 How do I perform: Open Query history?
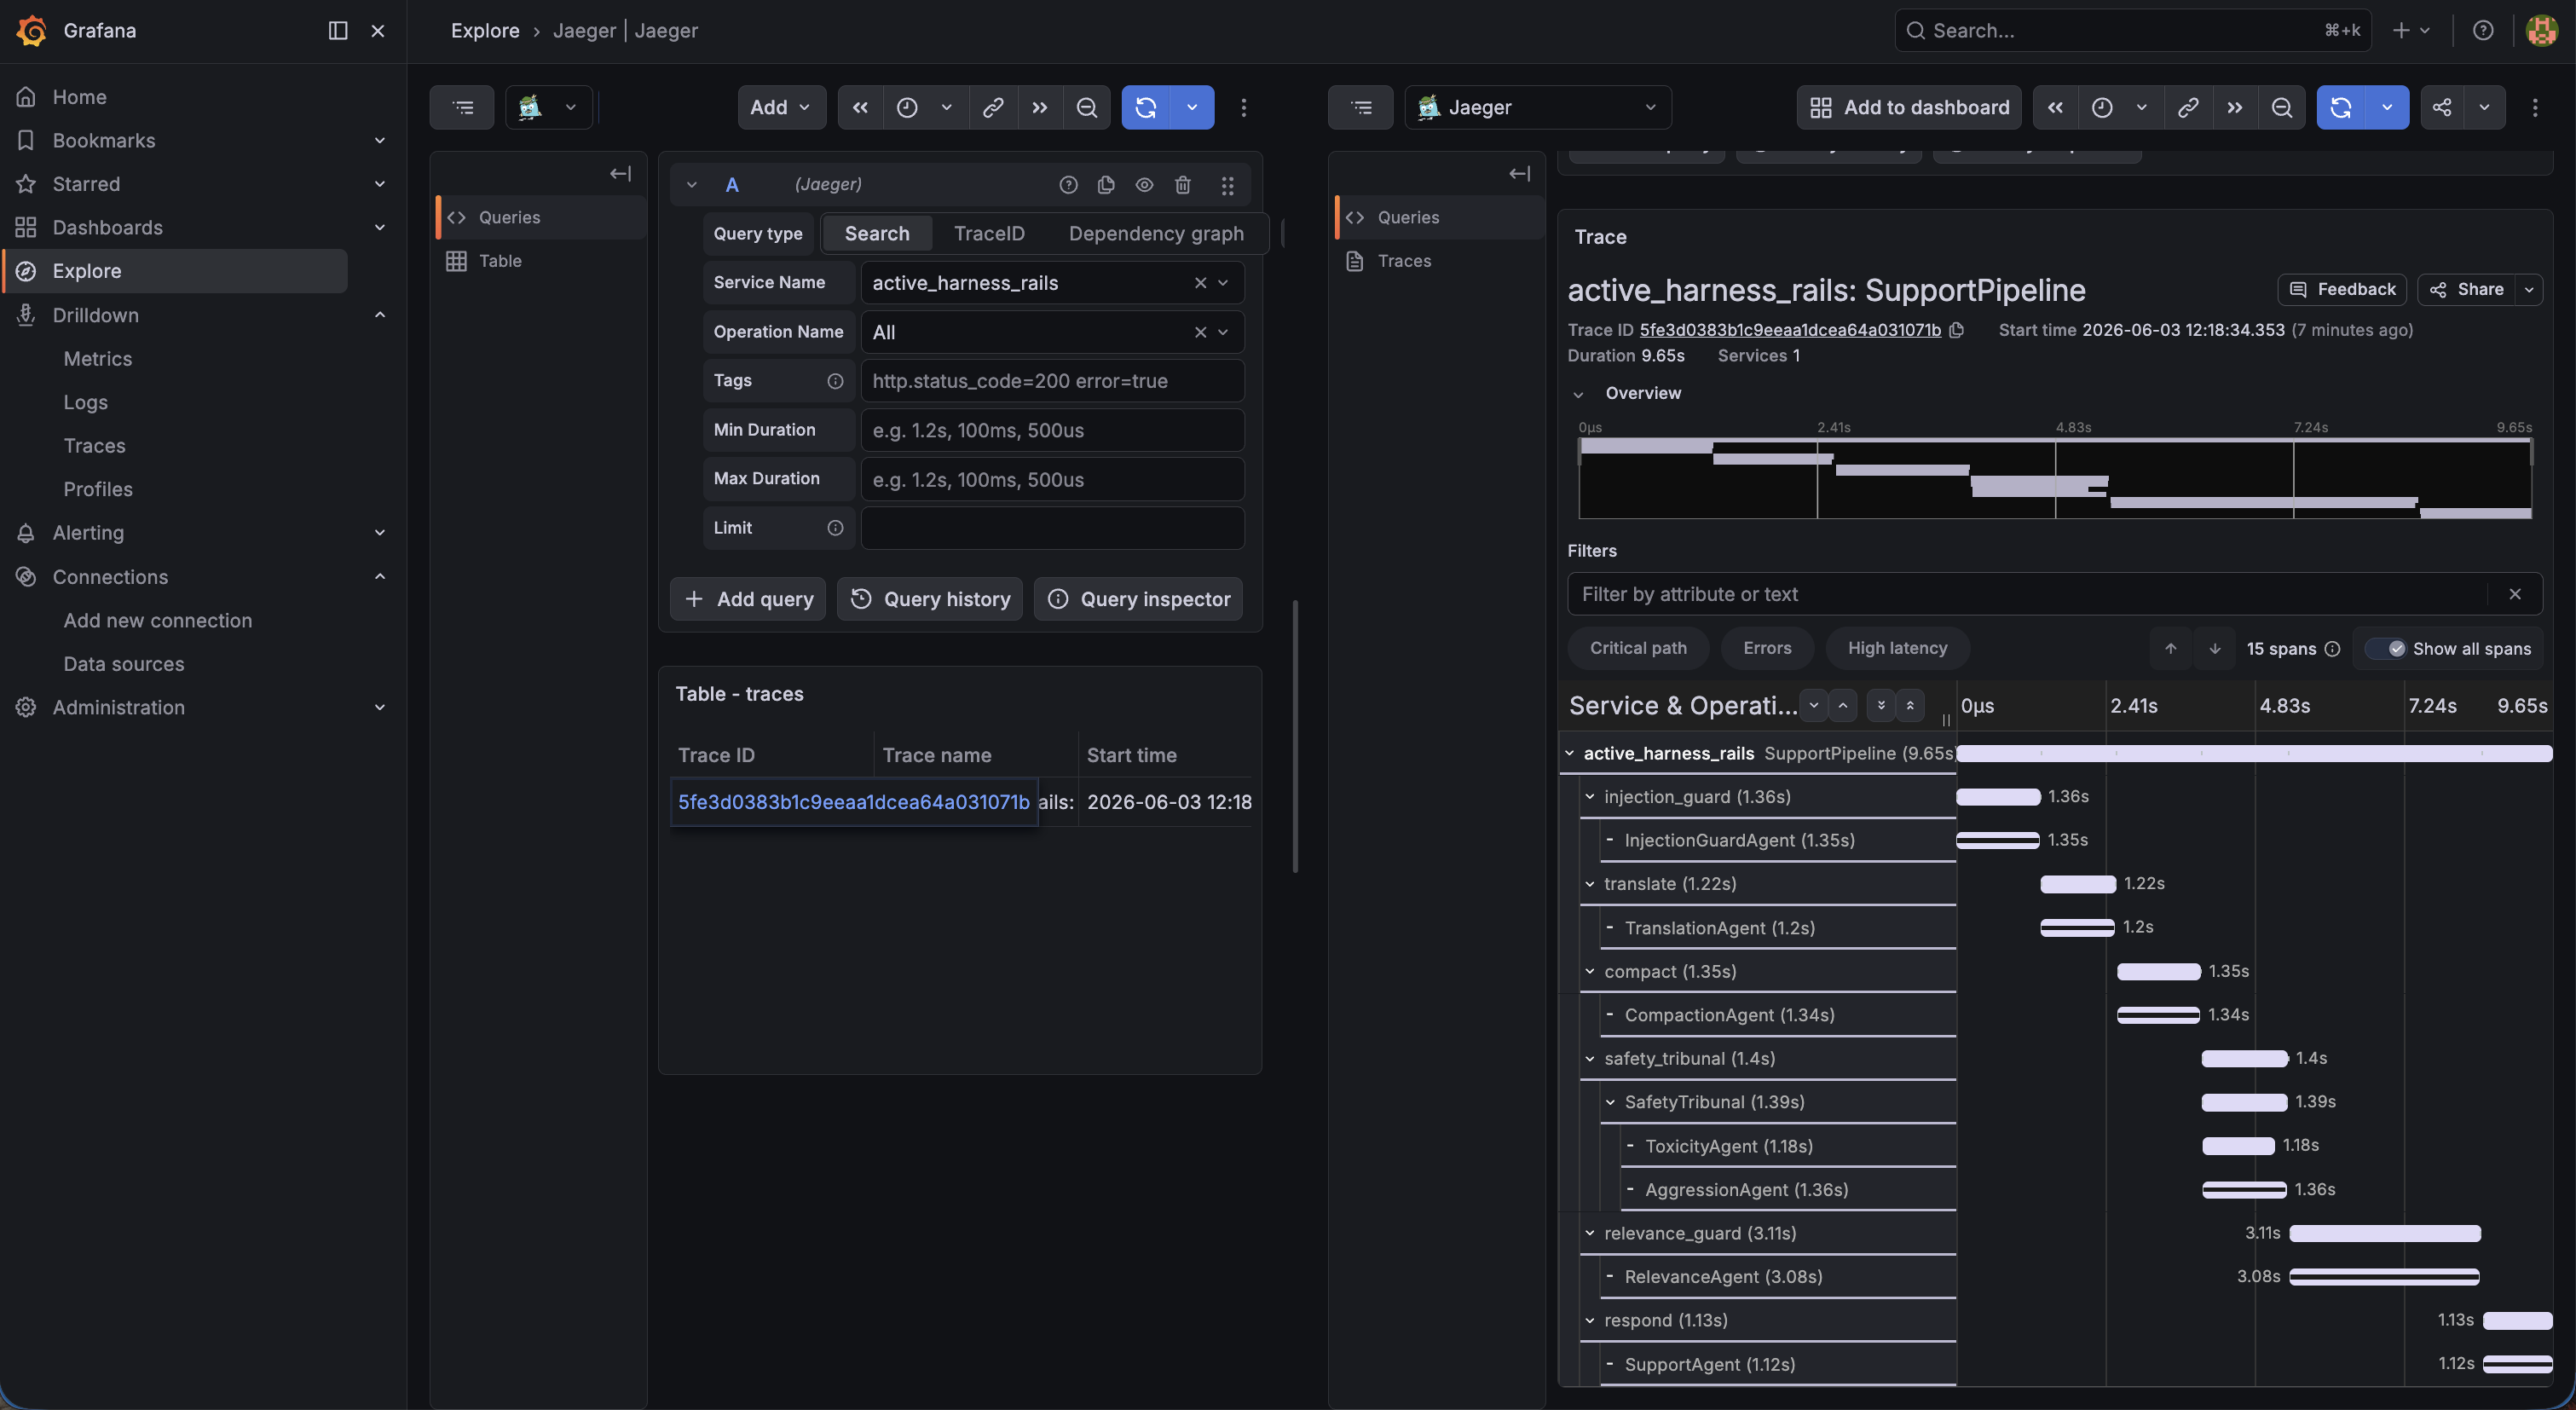pos(930,599)
